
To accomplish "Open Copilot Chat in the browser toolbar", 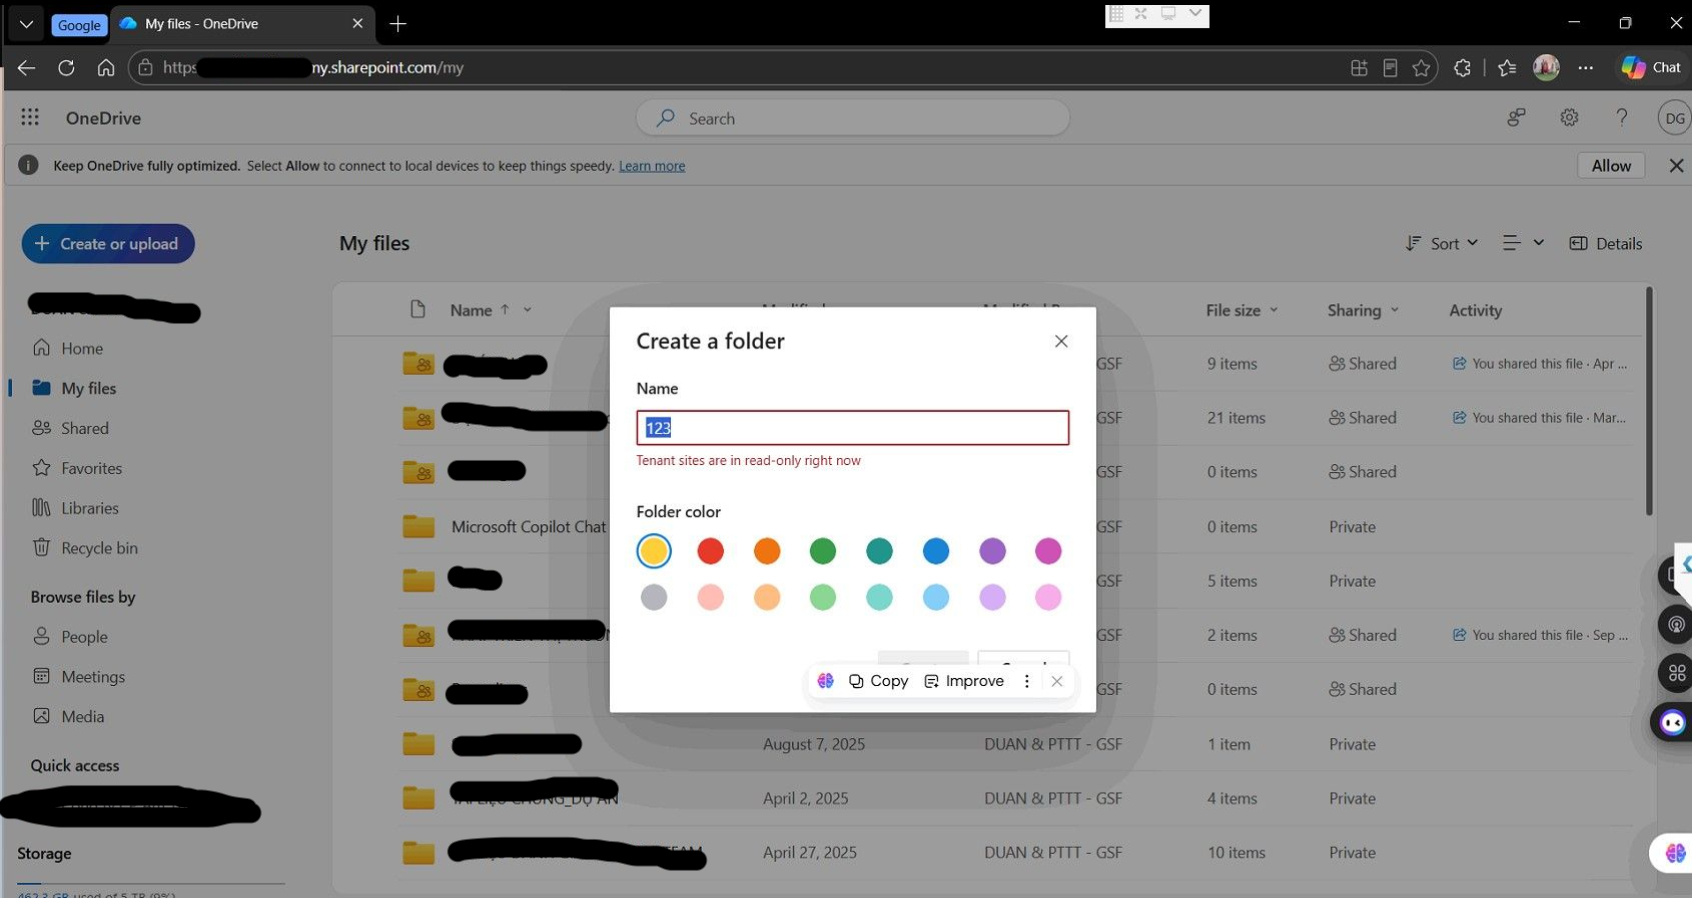I will click(x=1651, y=67).
